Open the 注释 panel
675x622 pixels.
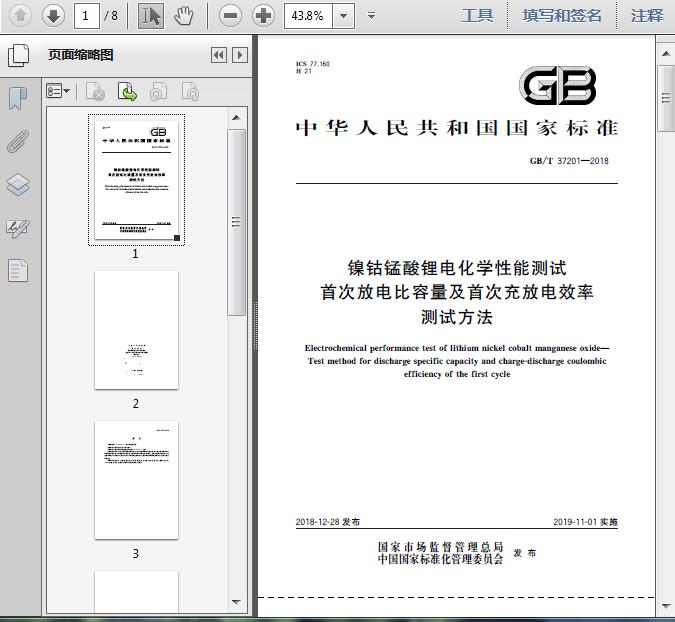tap(647, 16)
